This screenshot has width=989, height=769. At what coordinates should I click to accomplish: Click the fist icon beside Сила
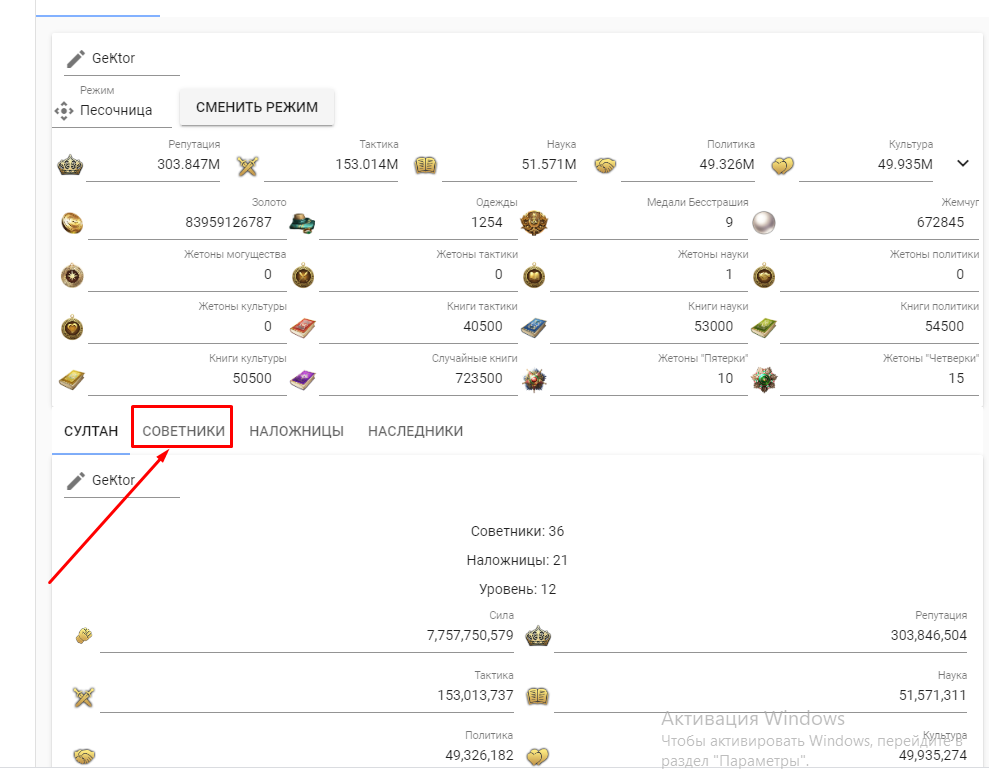pos(84,635)
